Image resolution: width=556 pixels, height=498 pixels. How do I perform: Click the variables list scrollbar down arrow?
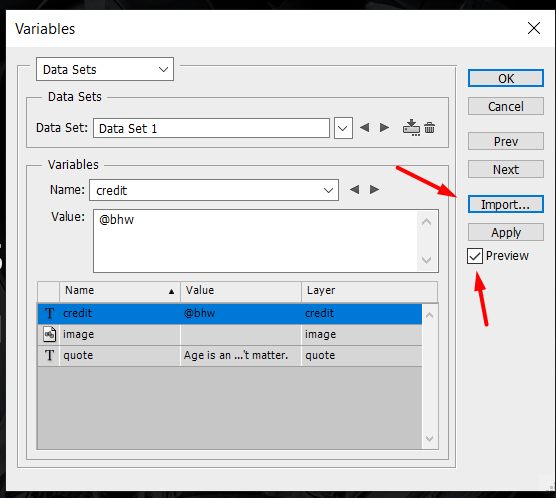(x=429, y=439)
